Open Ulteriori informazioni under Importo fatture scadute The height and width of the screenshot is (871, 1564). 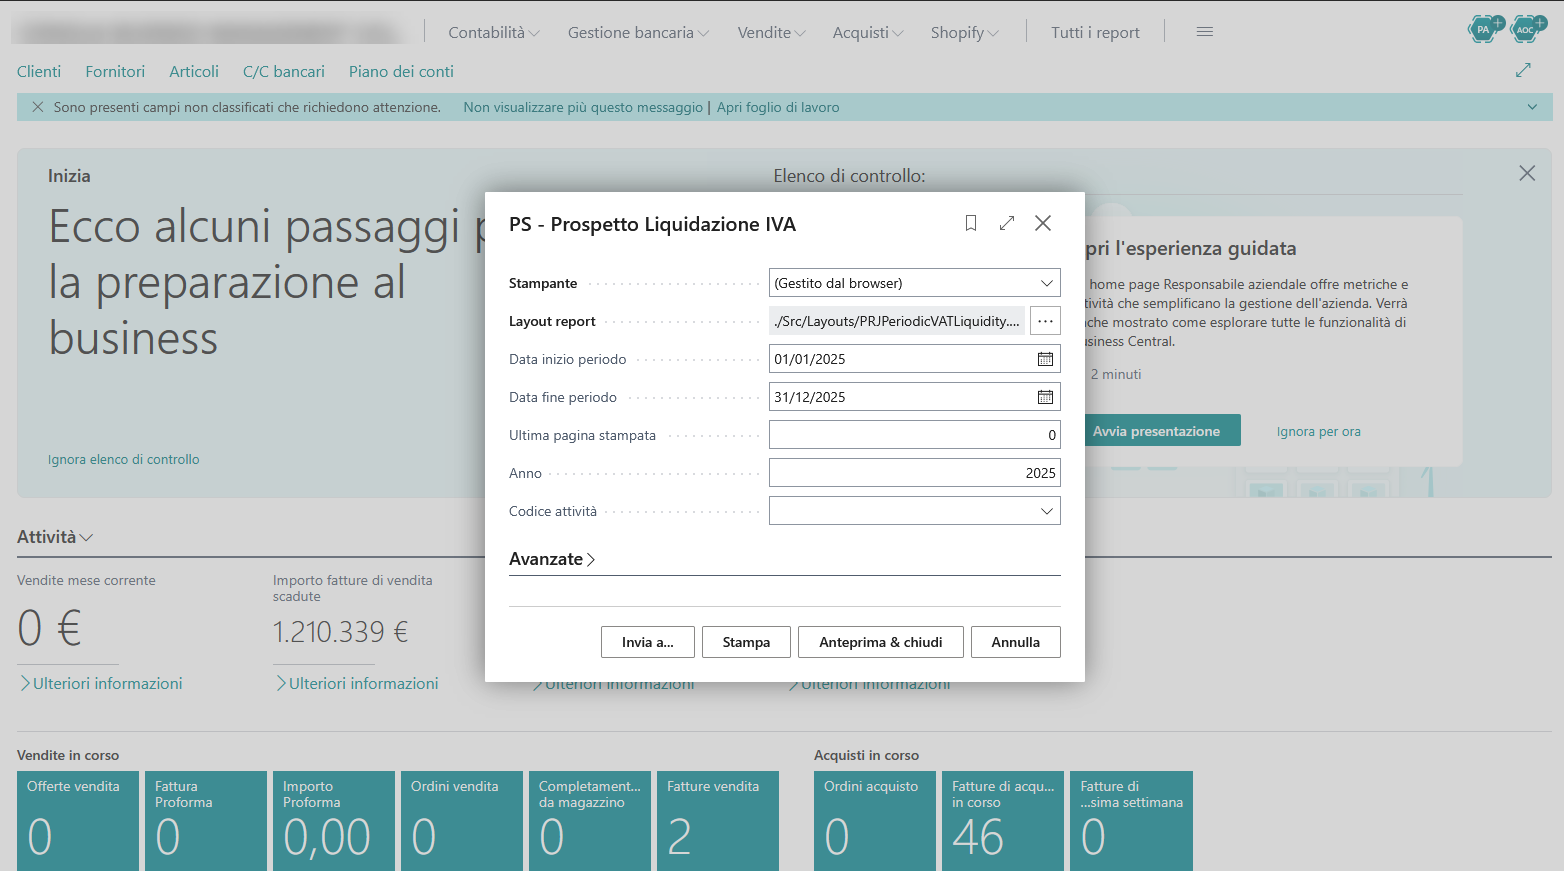tap(356, 683)
